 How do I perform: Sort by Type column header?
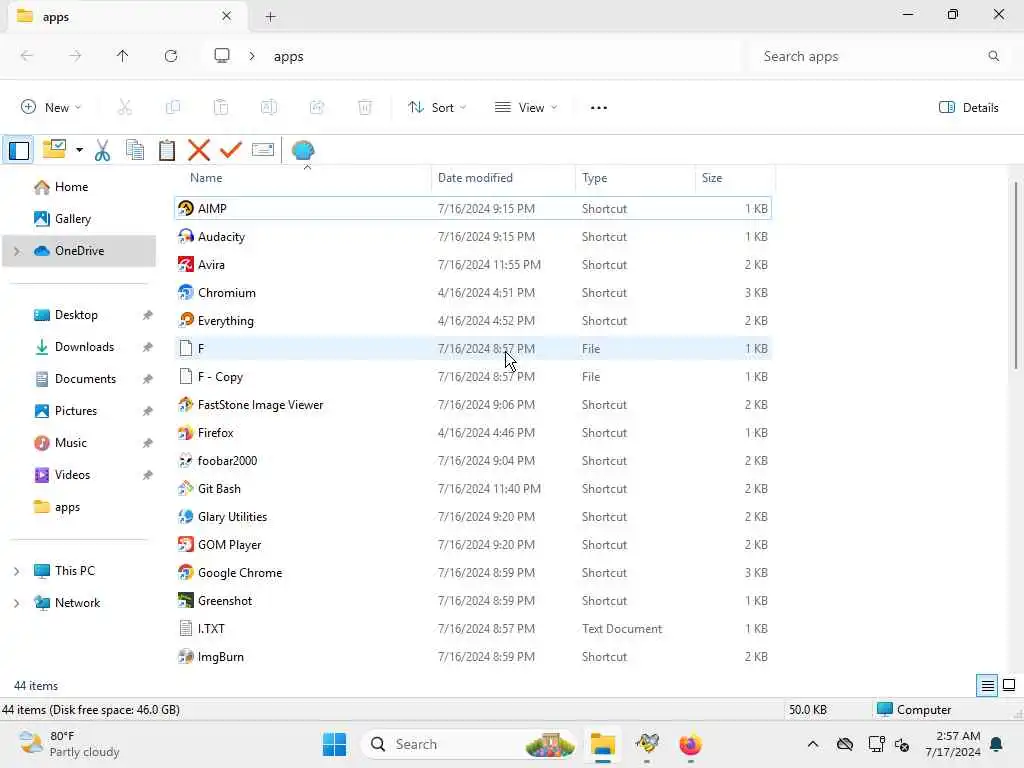pyautogui.click(x=635, y=178)
